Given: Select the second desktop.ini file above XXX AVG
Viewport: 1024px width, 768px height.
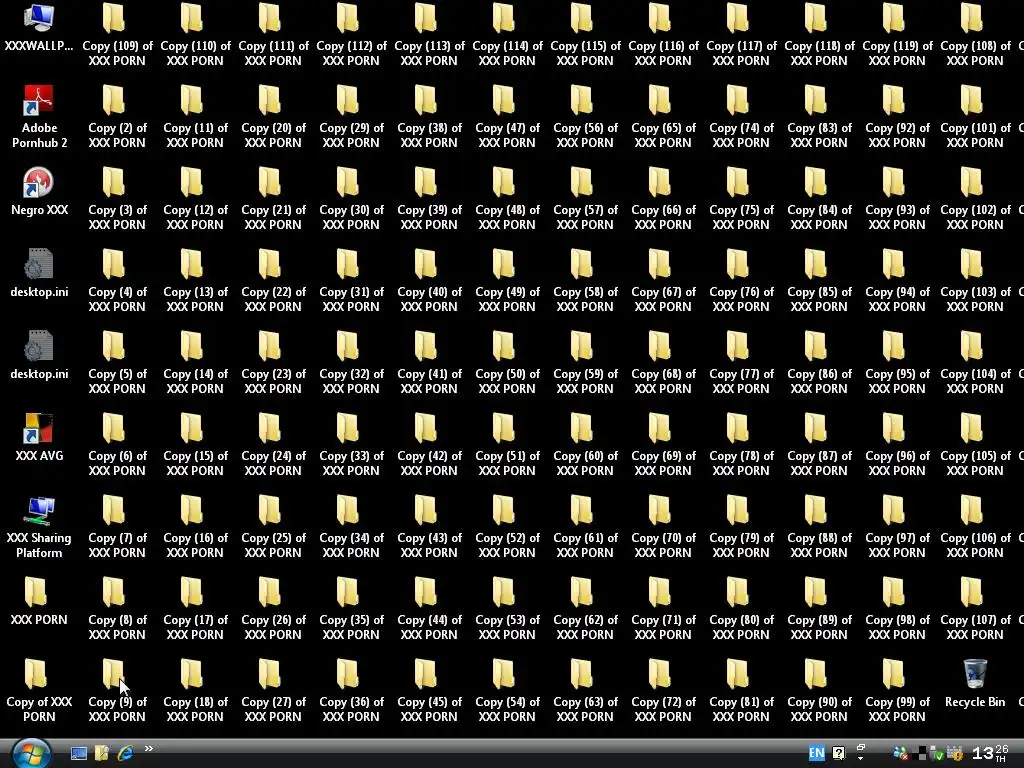Looking at the screenshot, I should (39, 356).
